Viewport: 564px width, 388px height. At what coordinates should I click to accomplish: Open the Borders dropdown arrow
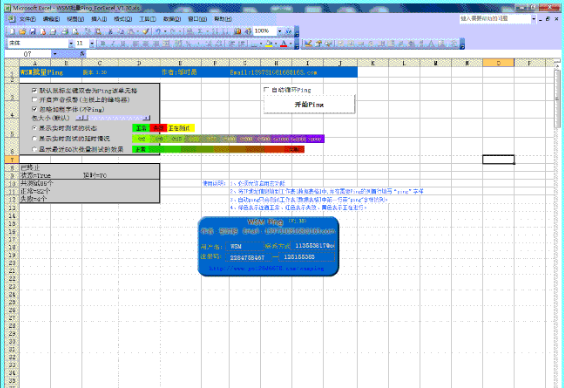click(261, 44)
